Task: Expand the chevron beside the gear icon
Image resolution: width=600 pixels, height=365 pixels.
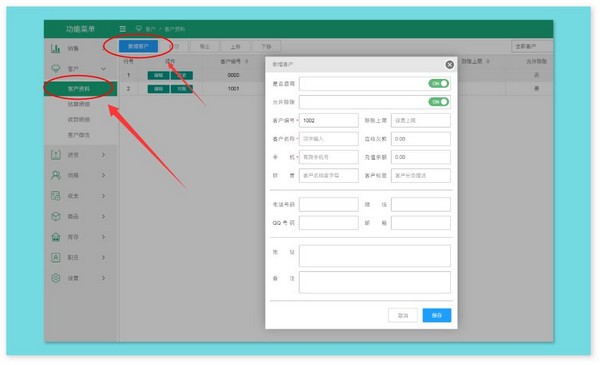Action: pyautogui.click(x=103, y=278)
